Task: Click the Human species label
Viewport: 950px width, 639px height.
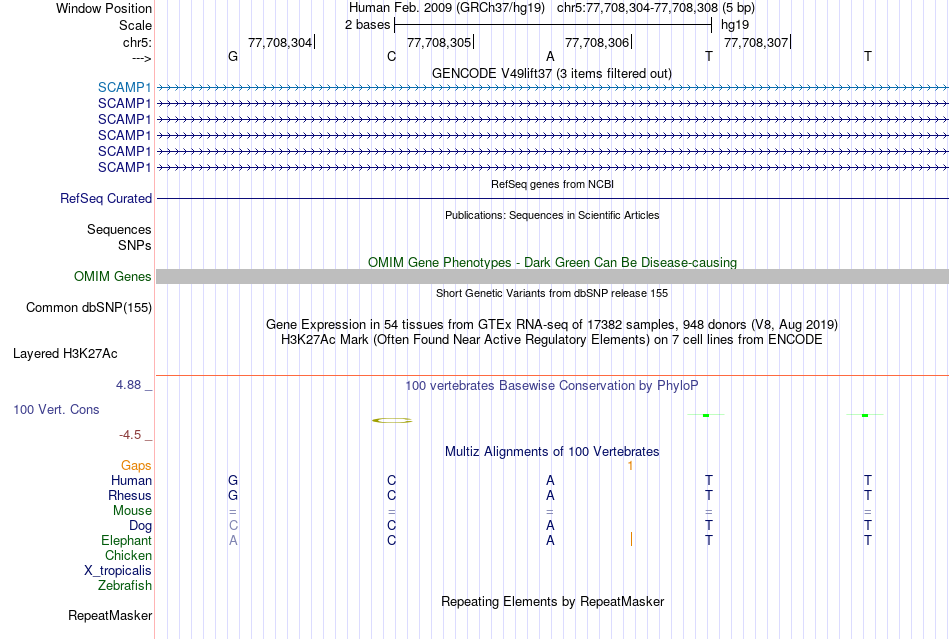Action: tap(131, 480)
